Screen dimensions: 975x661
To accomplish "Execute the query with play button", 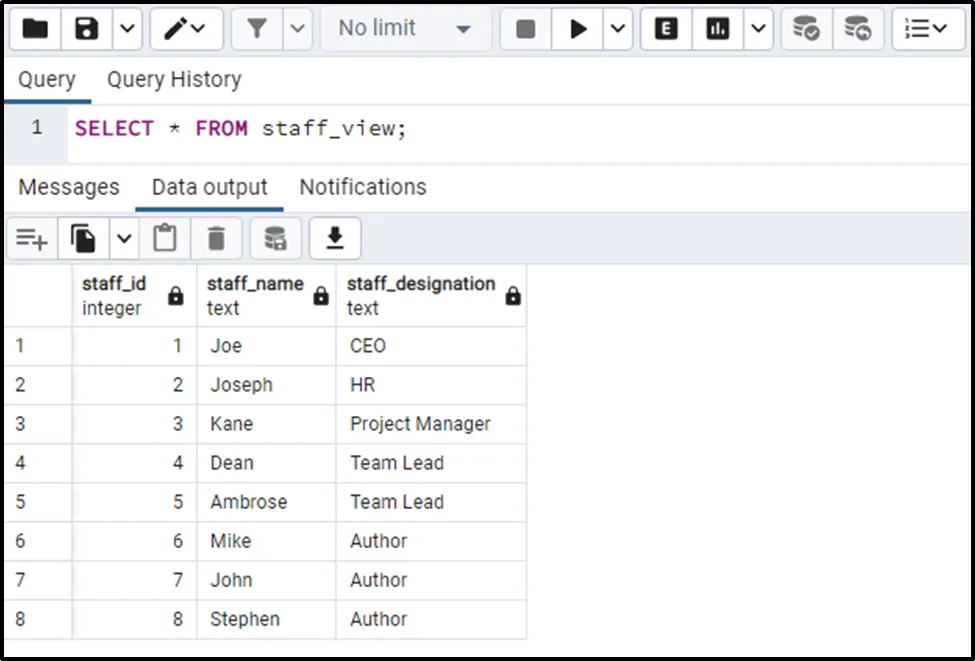I will click(578, 29).
